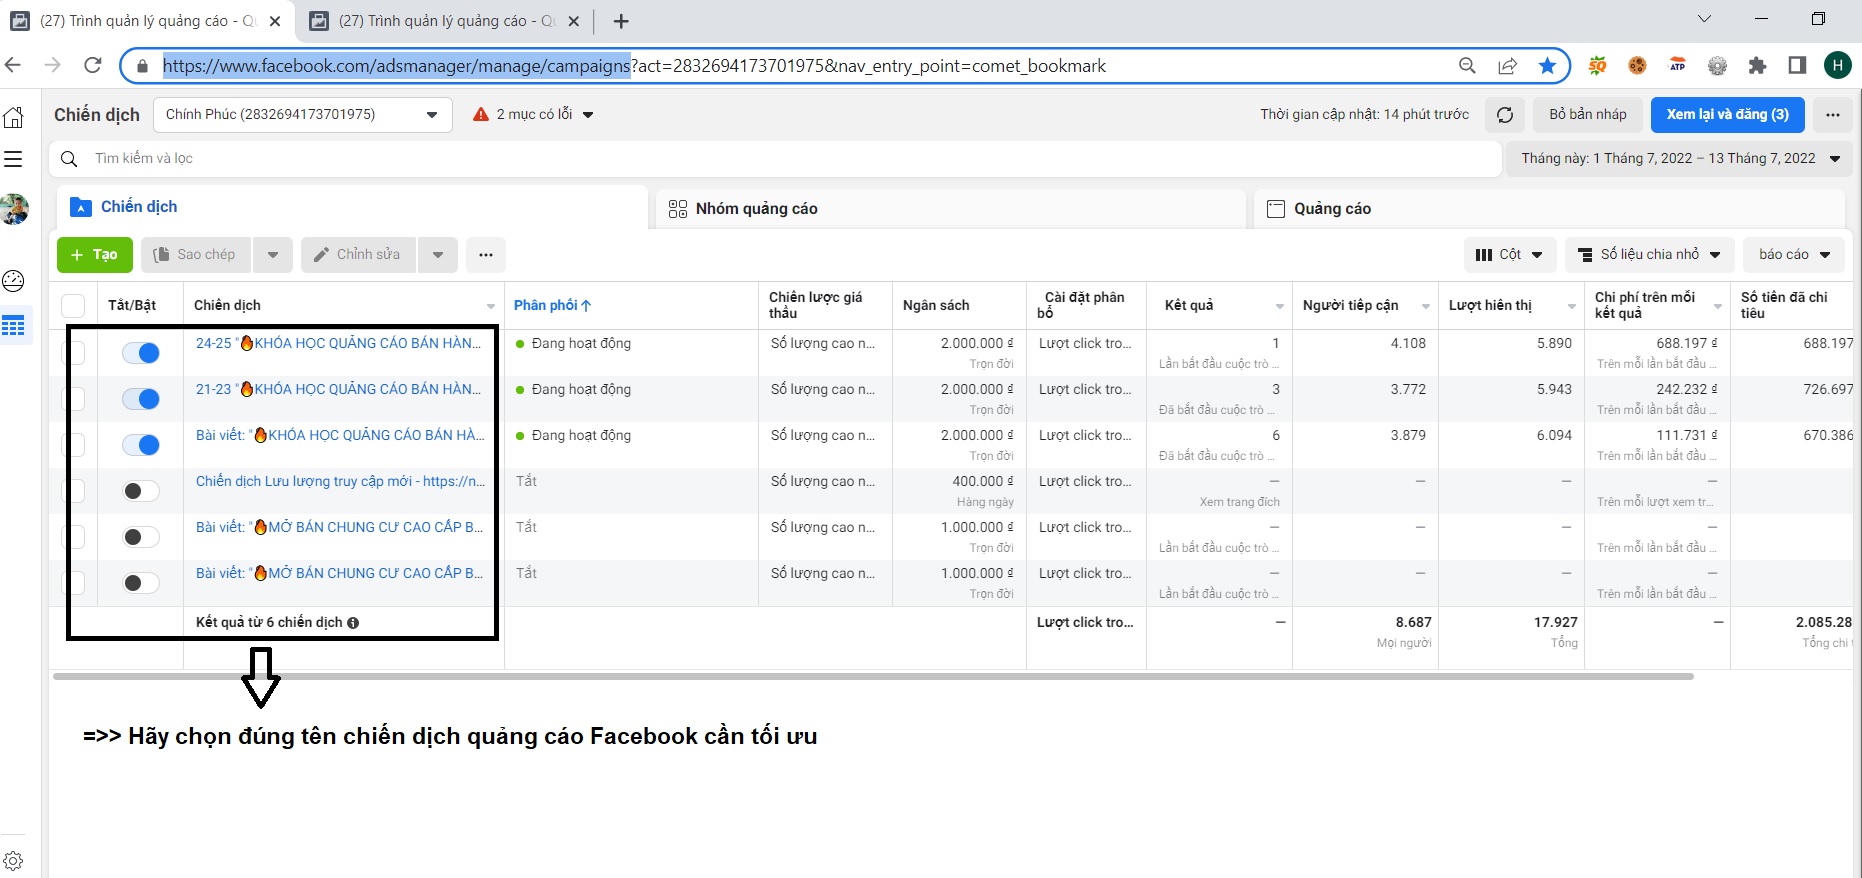Enable the Chiến dịch Lưu lượng truy cập toggle
This screenshot has height=878, width=1862.
tap(141, 490)
